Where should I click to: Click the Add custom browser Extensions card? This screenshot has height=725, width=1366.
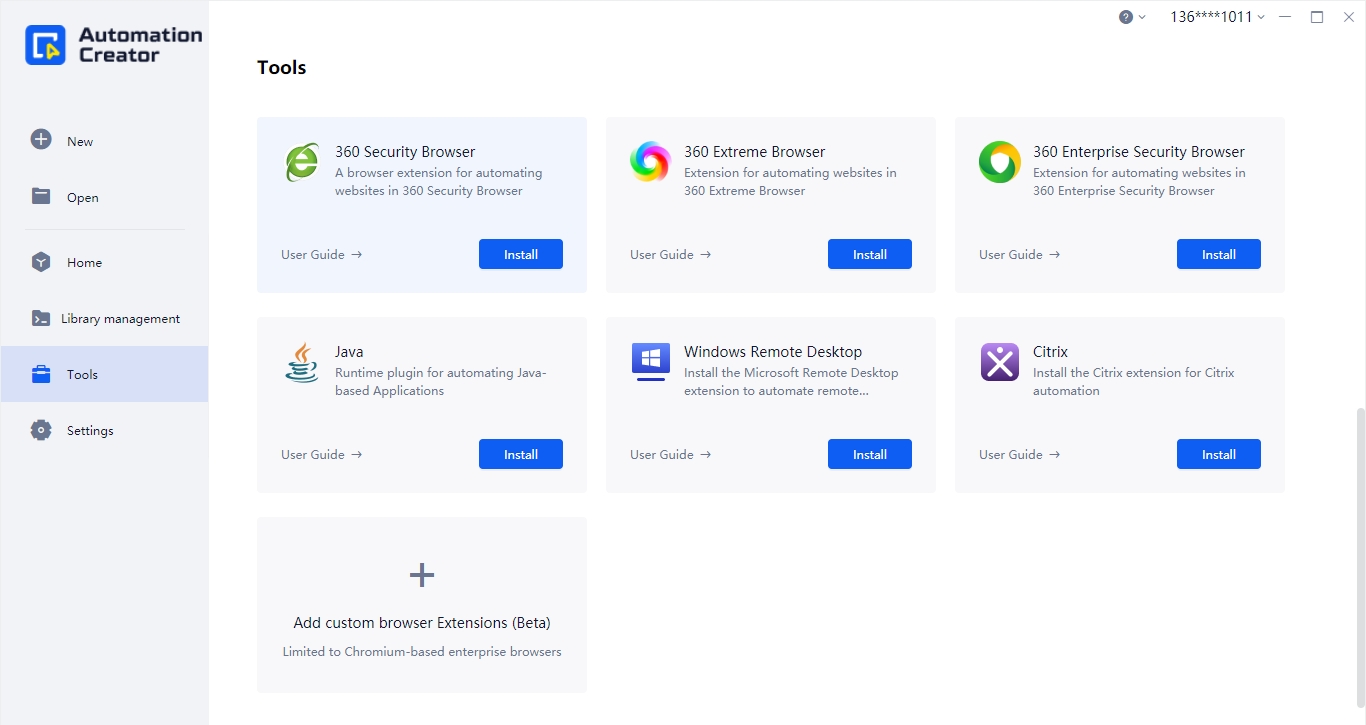(422, 605)
